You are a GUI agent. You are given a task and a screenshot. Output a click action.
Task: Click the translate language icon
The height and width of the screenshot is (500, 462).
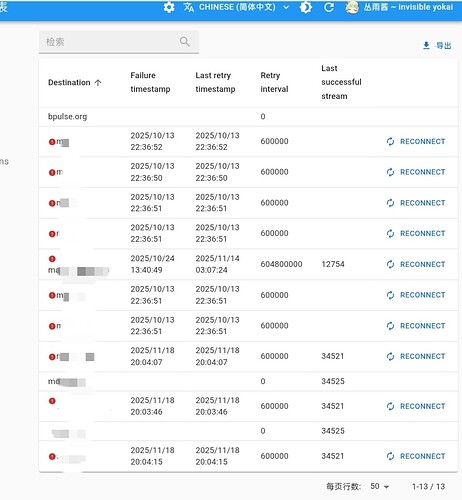click(x=189, y=7)
